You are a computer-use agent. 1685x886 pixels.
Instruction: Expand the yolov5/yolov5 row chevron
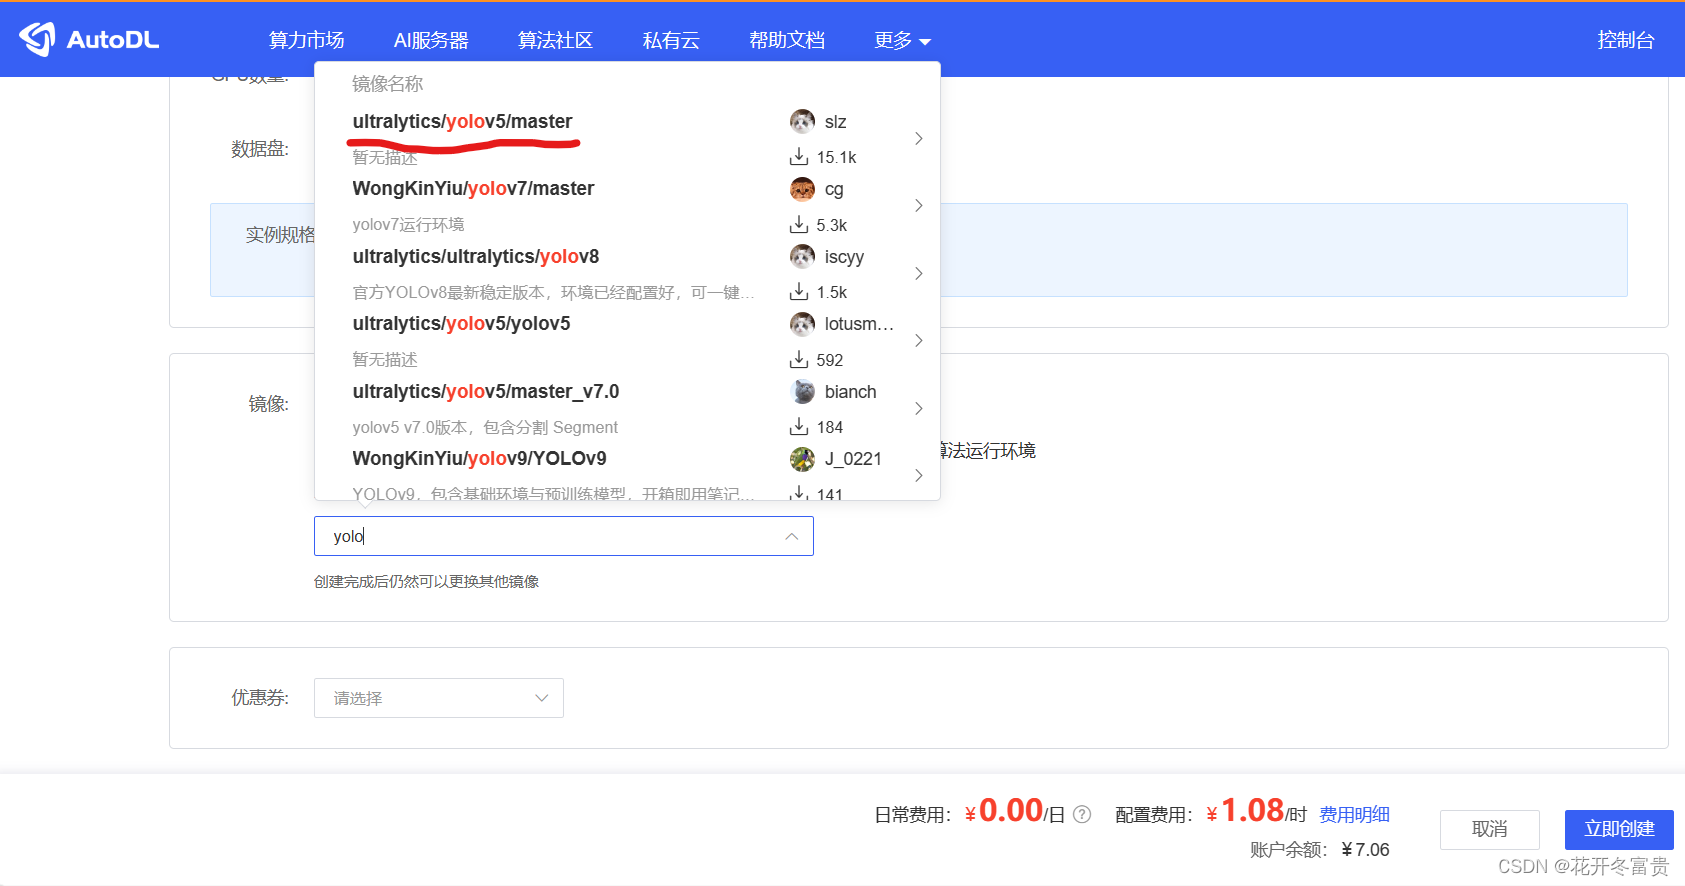(x=918, y=341)
